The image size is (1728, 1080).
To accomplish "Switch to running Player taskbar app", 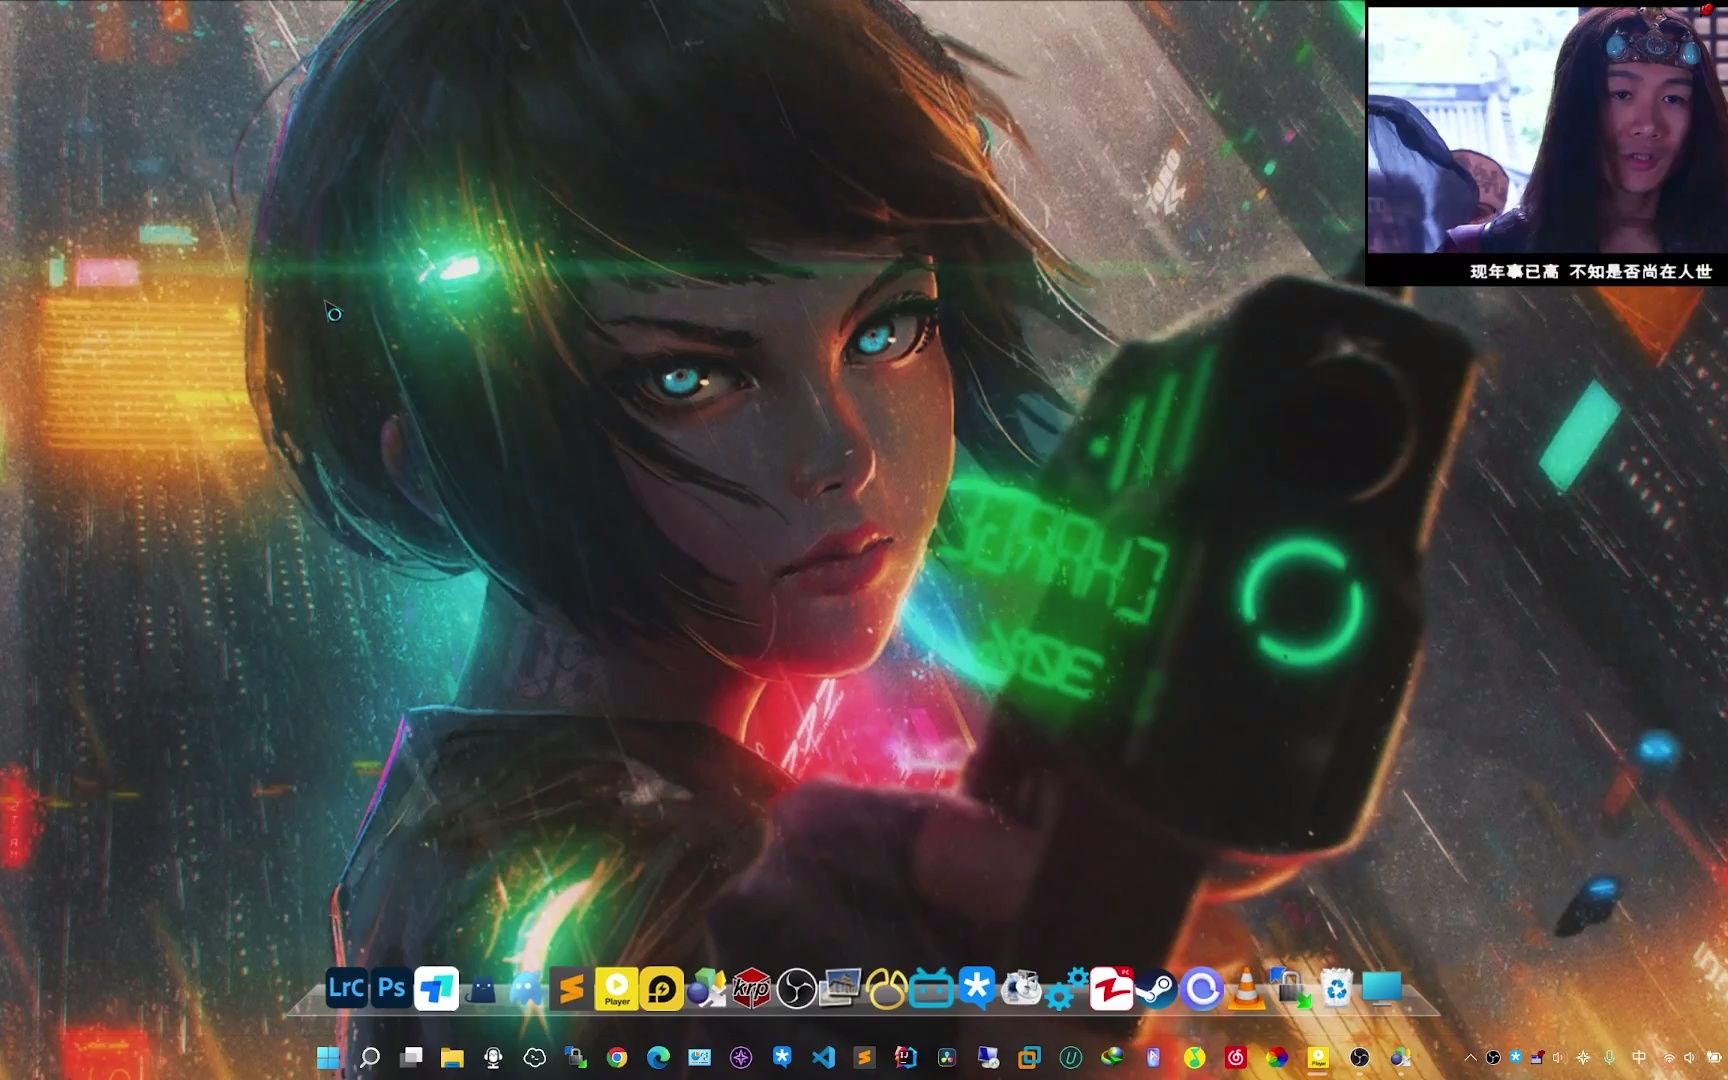I will pyautogui.click(x=1318, y=1058).
